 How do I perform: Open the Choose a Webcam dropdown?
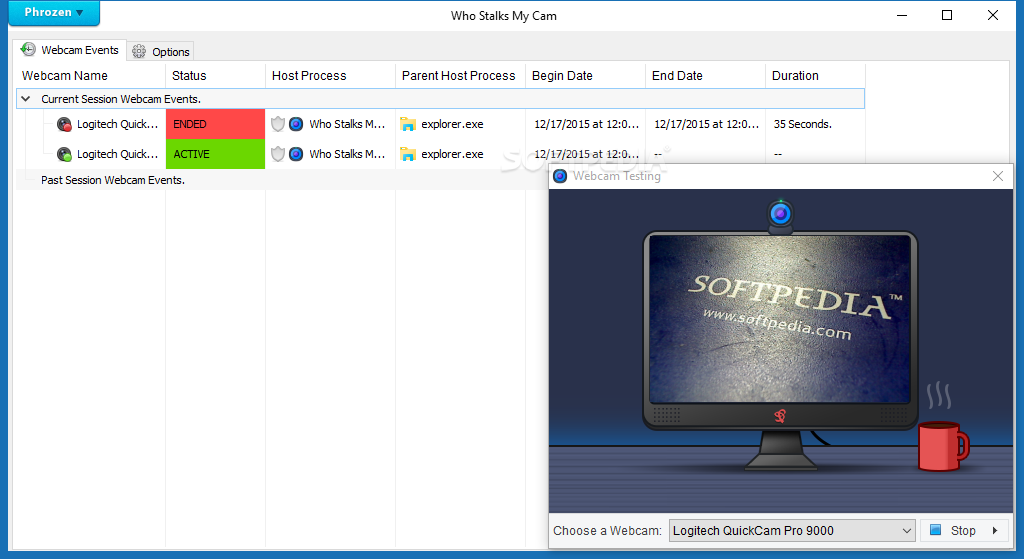pos(792,531)
